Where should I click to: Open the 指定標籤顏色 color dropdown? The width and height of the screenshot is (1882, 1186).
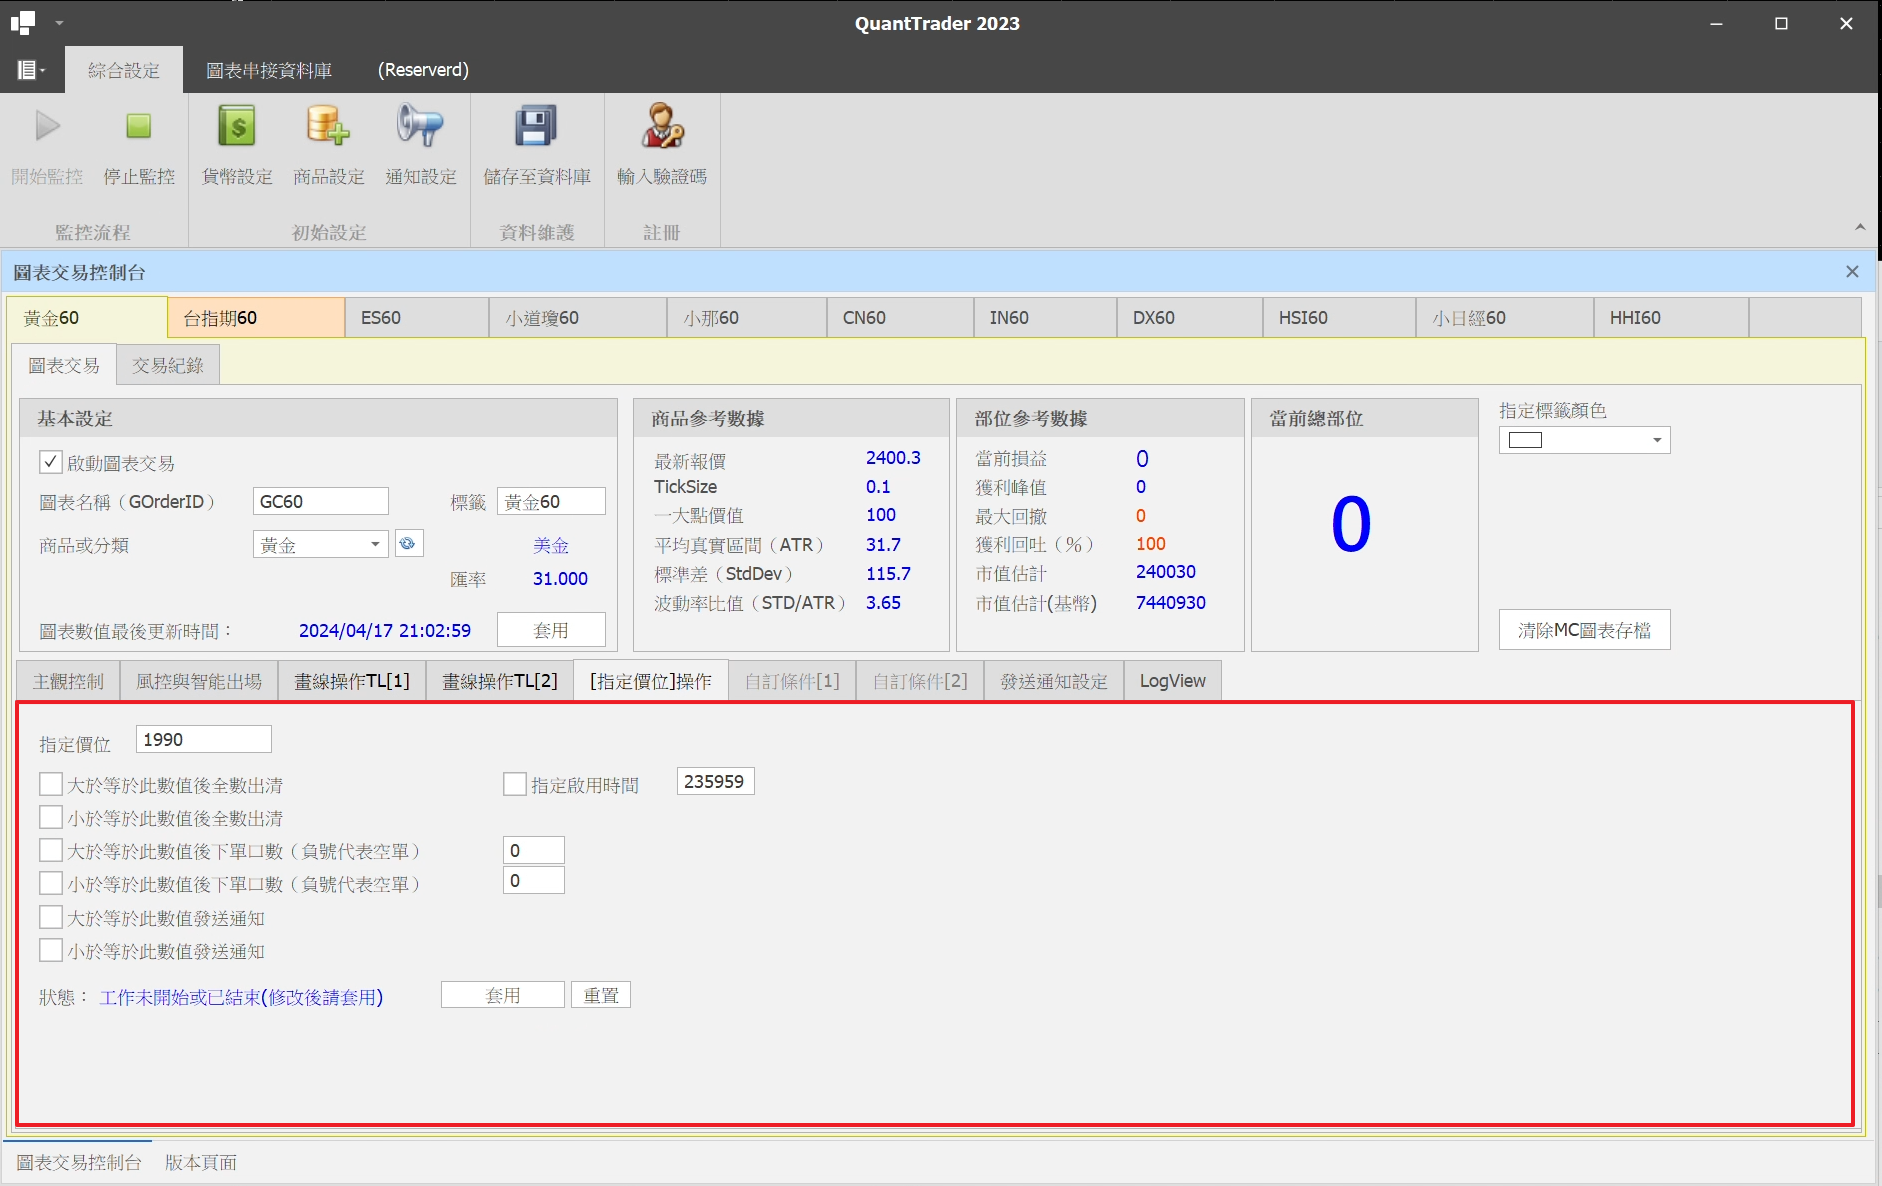1656,441
